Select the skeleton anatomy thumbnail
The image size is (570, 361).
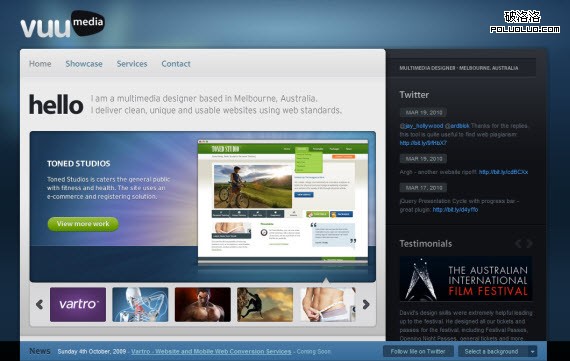(x=140, y=305)
